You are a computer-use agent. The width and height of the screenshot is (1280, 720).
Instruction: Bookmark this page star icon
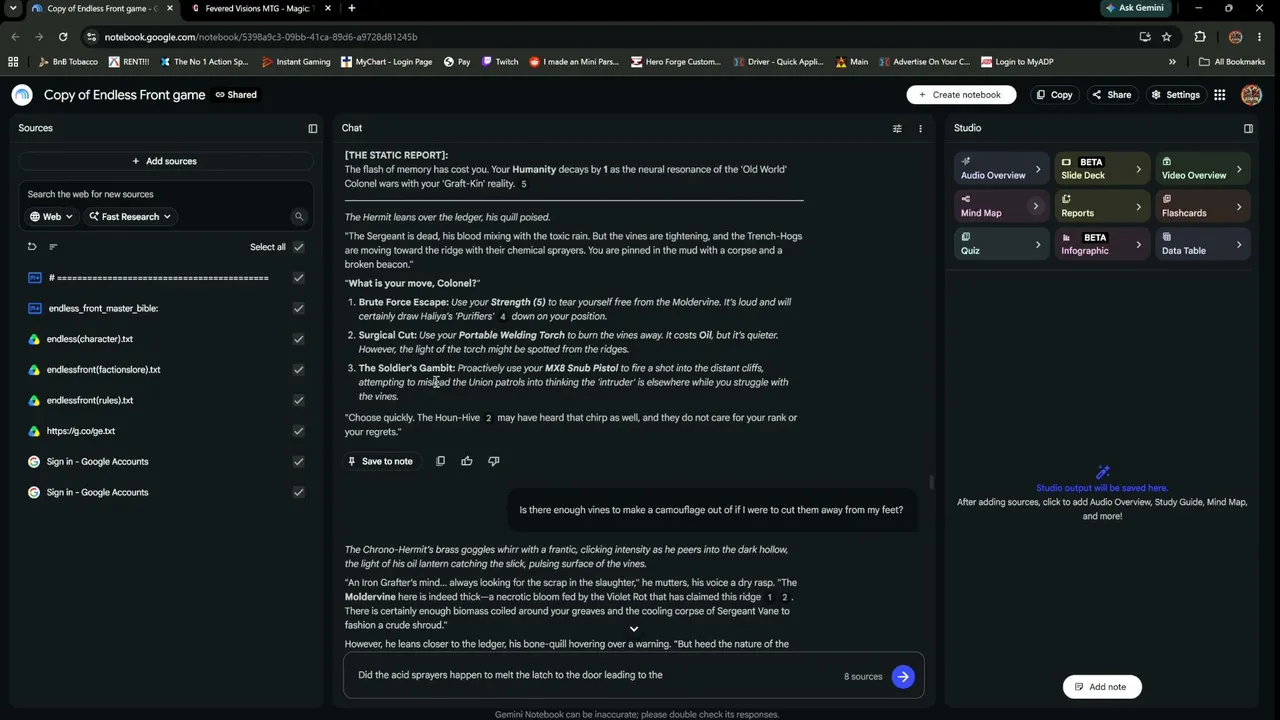click(1167, 37)
